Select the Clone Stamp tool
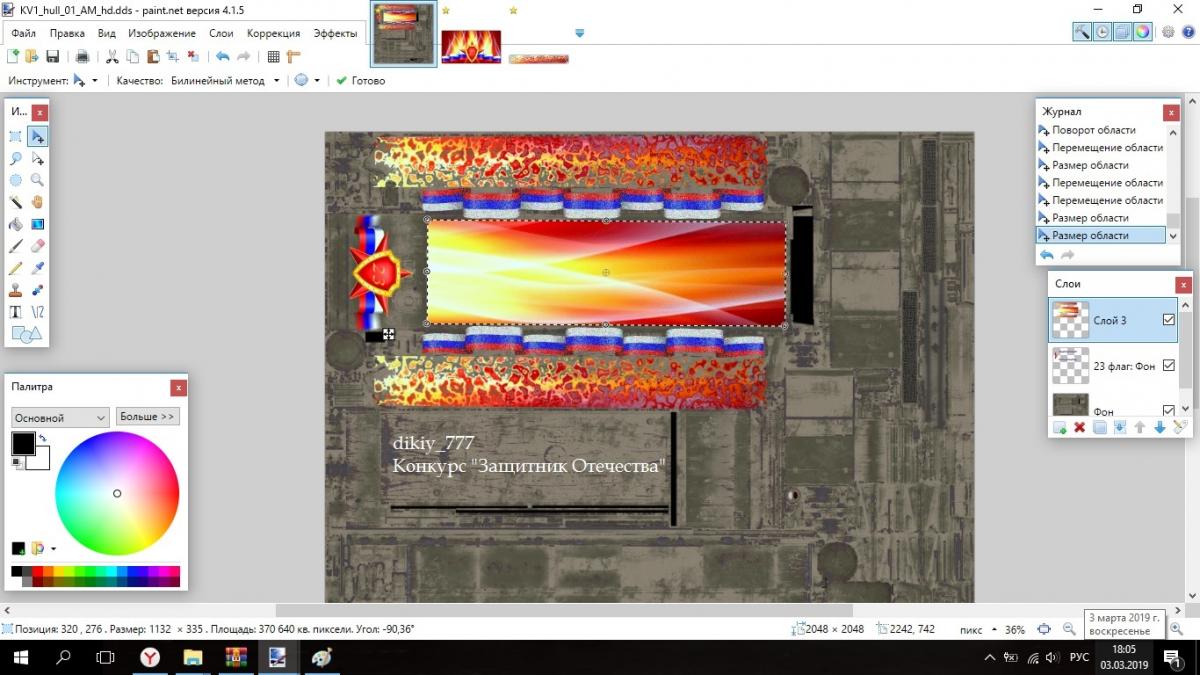 coord(16,290)
